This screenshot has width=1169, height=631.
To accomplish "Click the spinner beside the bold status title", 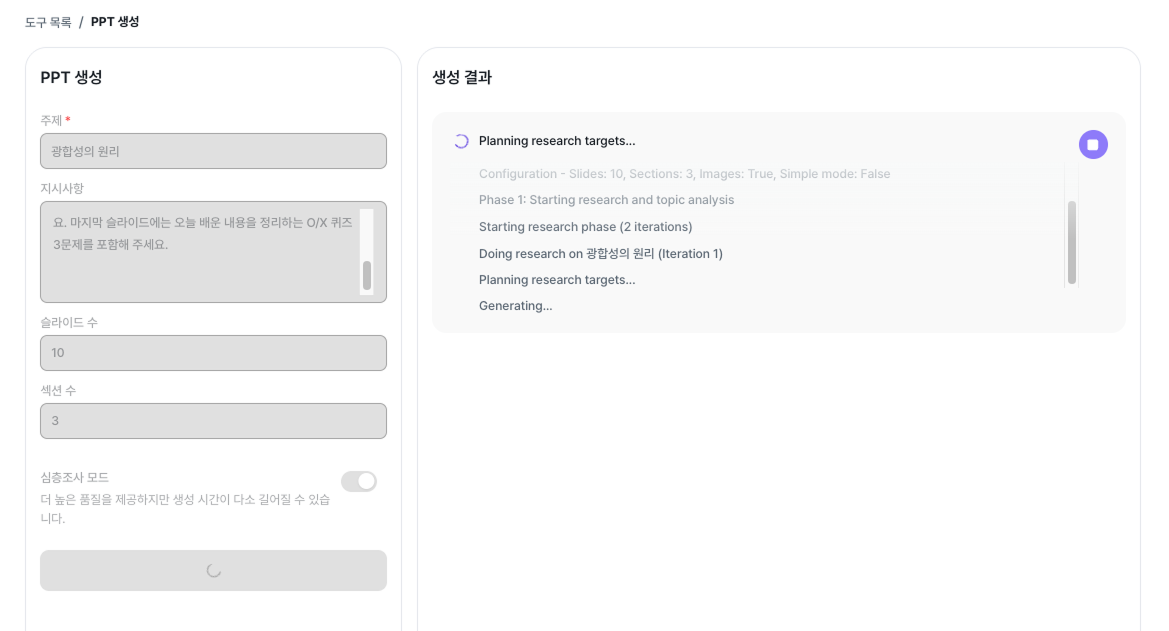I will (x=461, y=141).
